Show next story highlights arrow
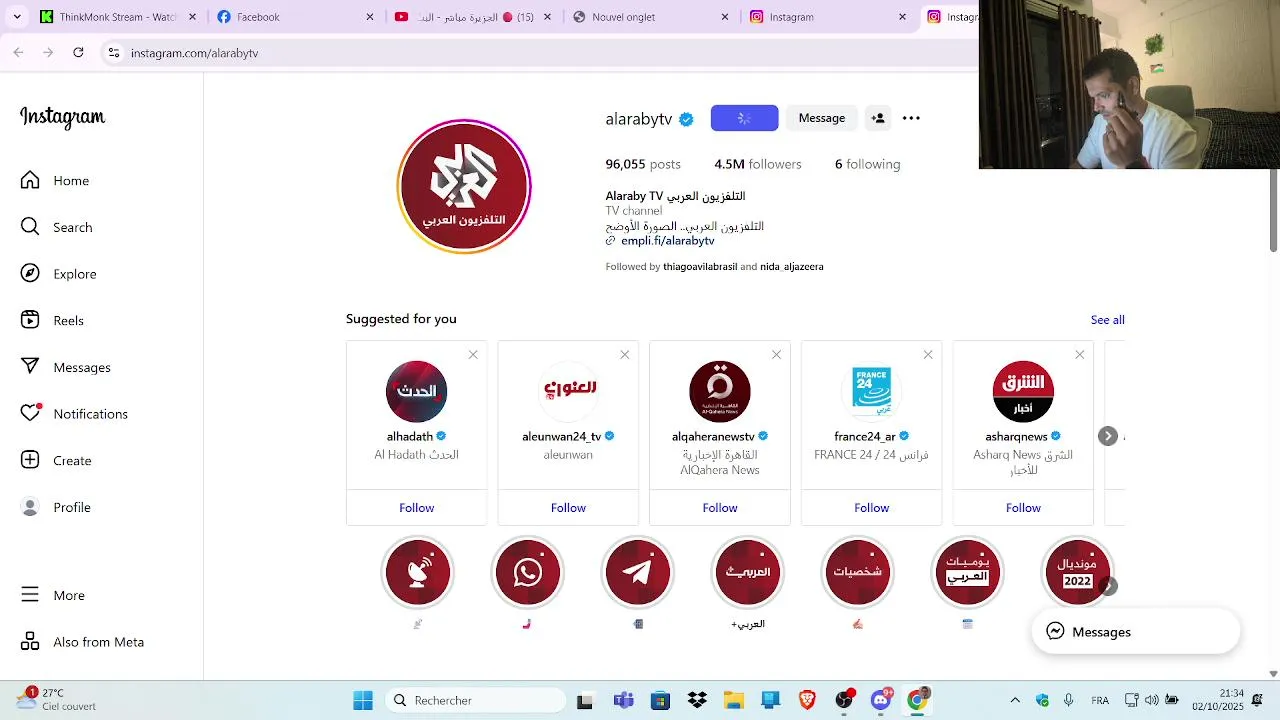Viewport: 1280px width, 720px height. [x=1108, y=586]
